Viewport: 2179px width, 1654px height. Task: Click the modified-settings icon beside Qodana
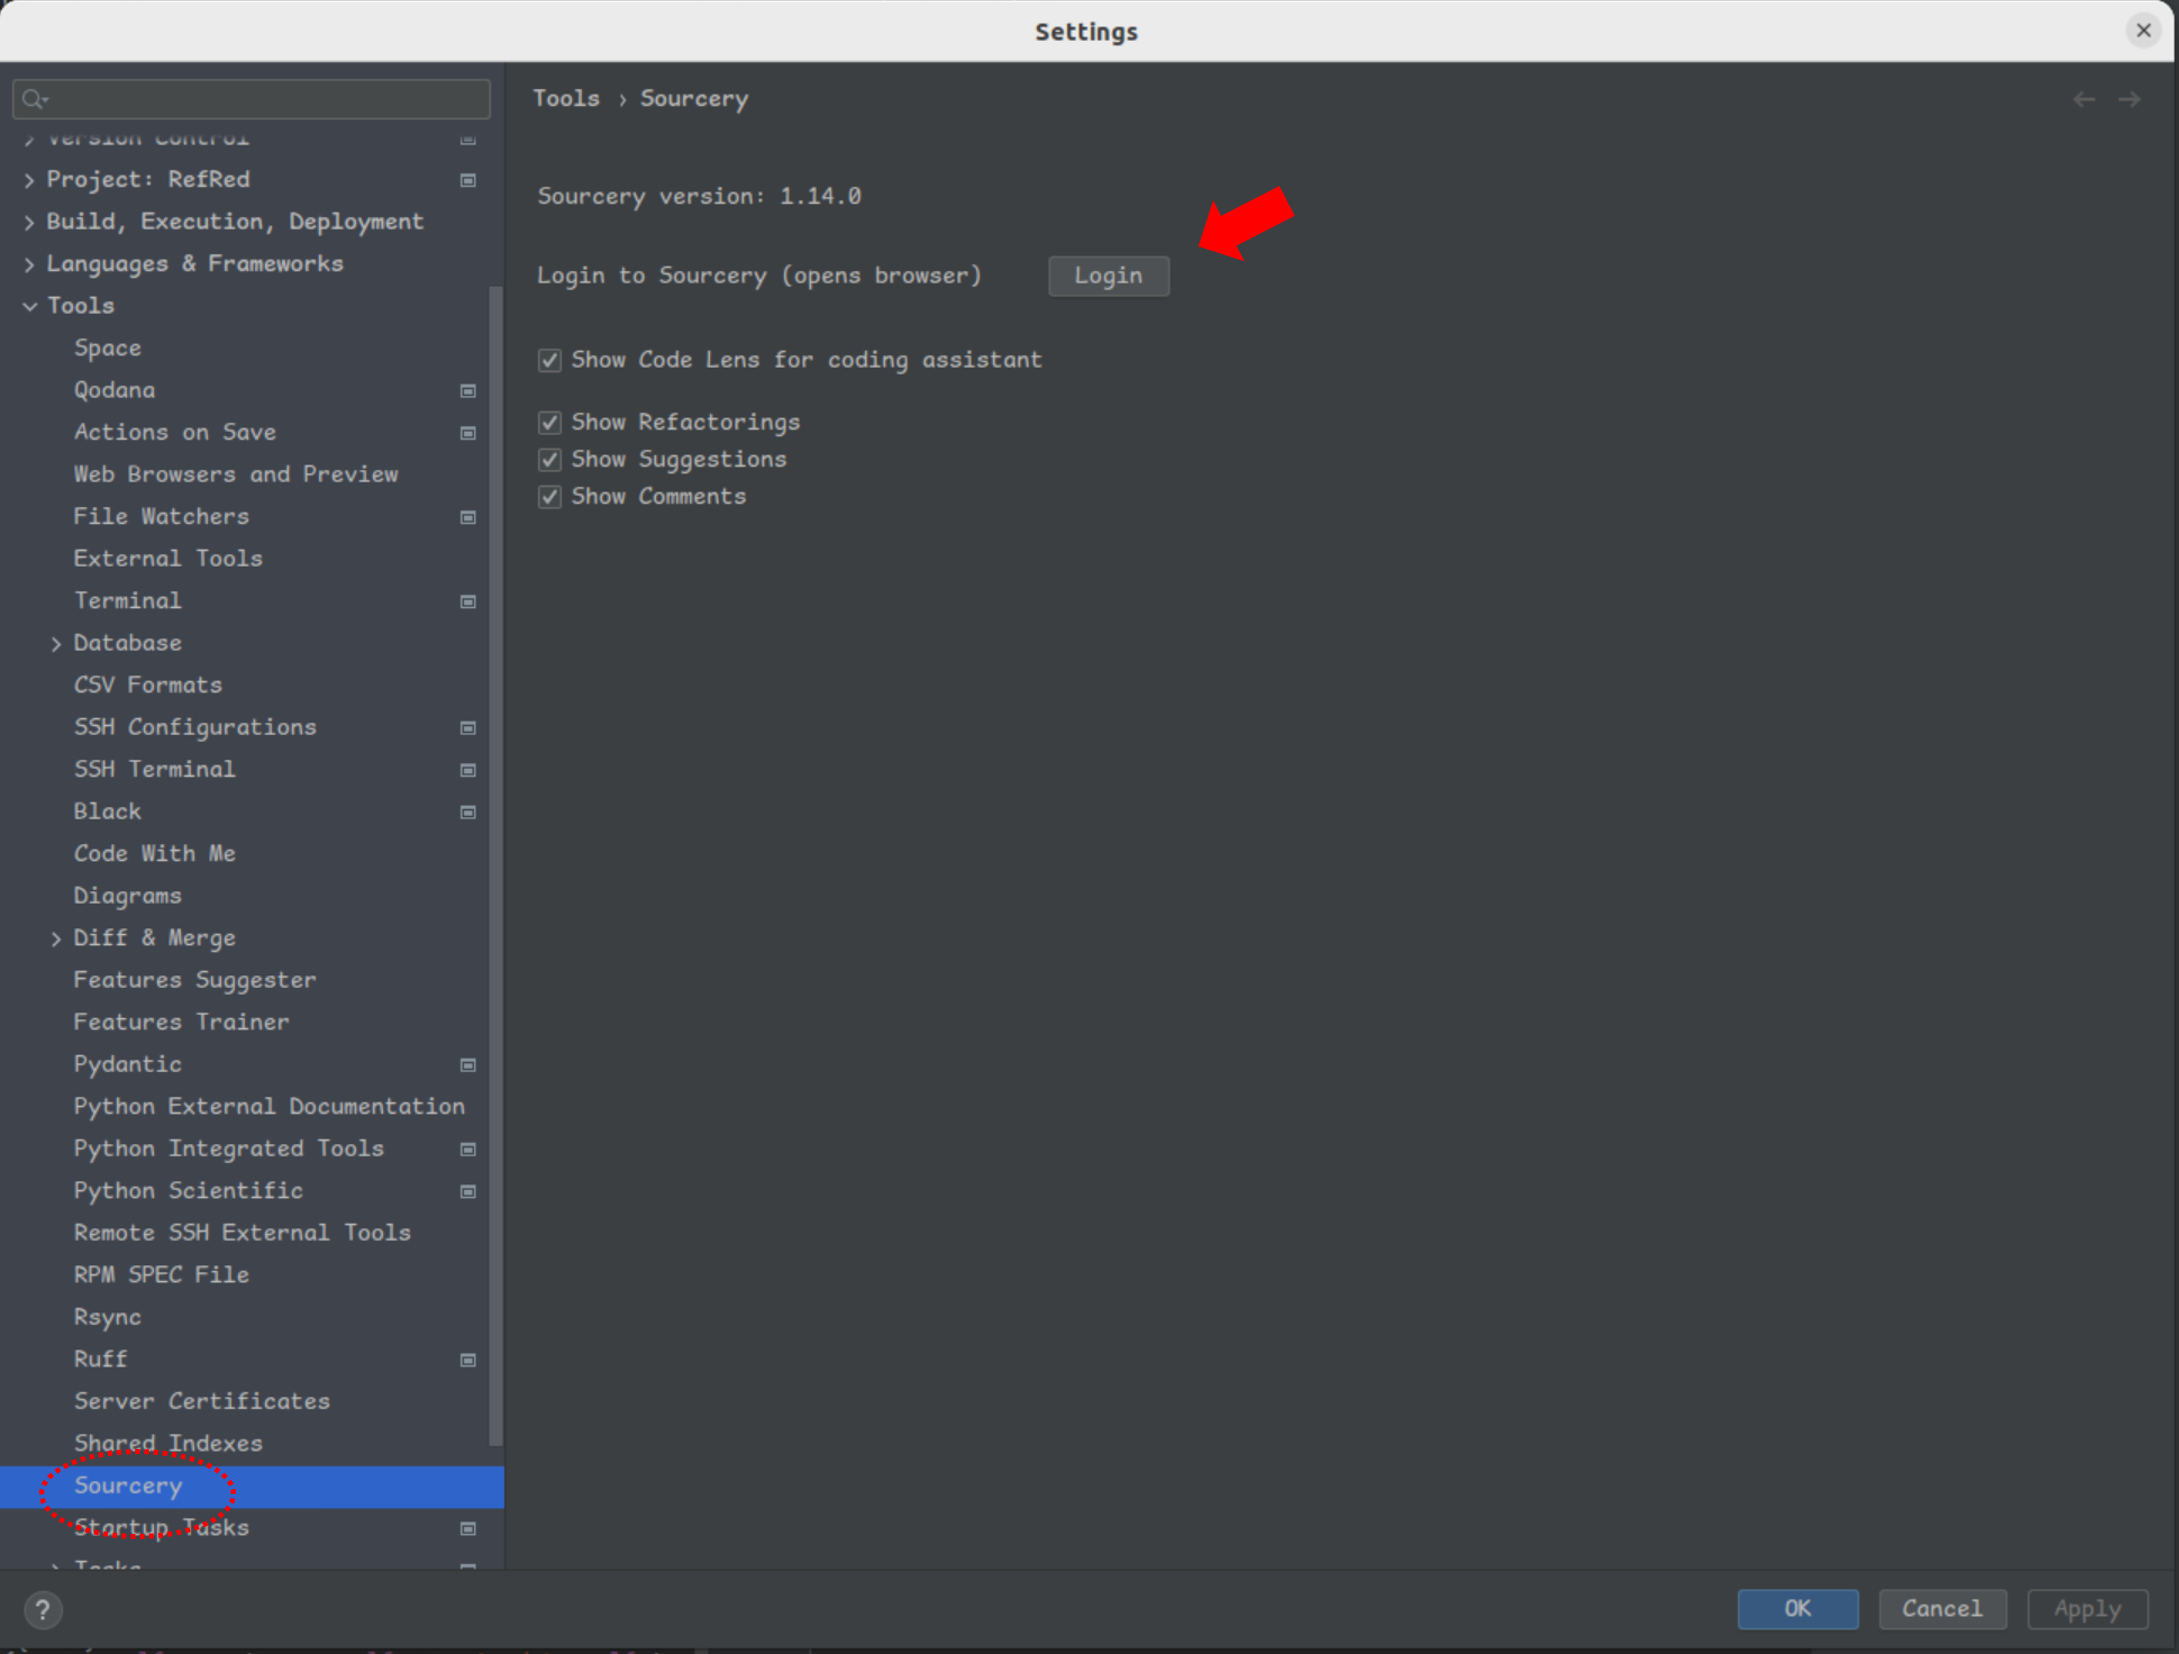pyautogui.click(x=467, y=391)
